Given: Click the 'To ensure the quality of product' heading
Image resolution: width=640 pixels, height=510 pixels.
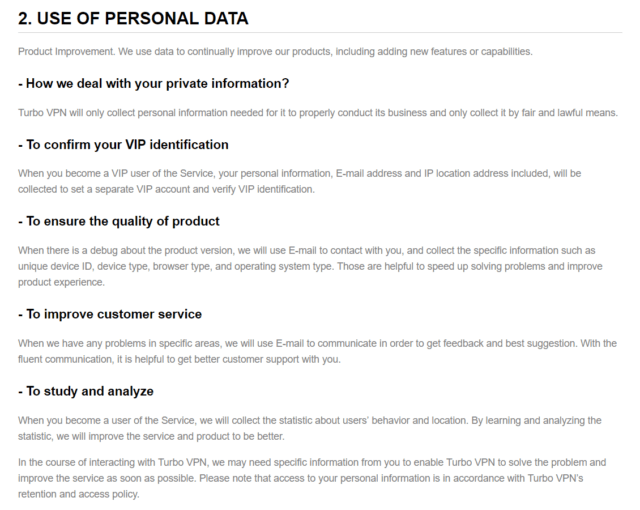Looking at the screenshot, I should tap(119, 222).
